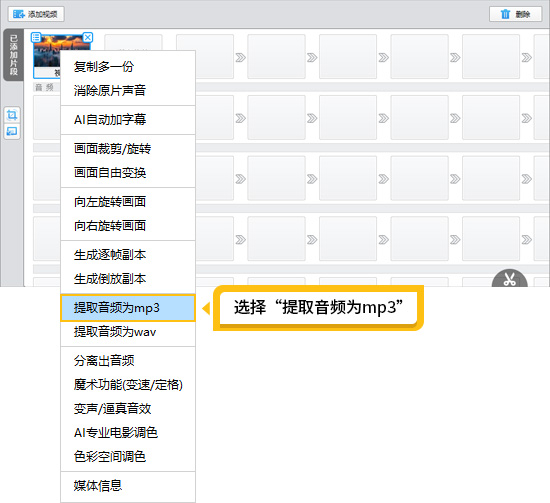Open 魔术功能(变速/定格) entry
Image resolution: width=550 pixels, height=503 pixels.
tap(128, 385)
